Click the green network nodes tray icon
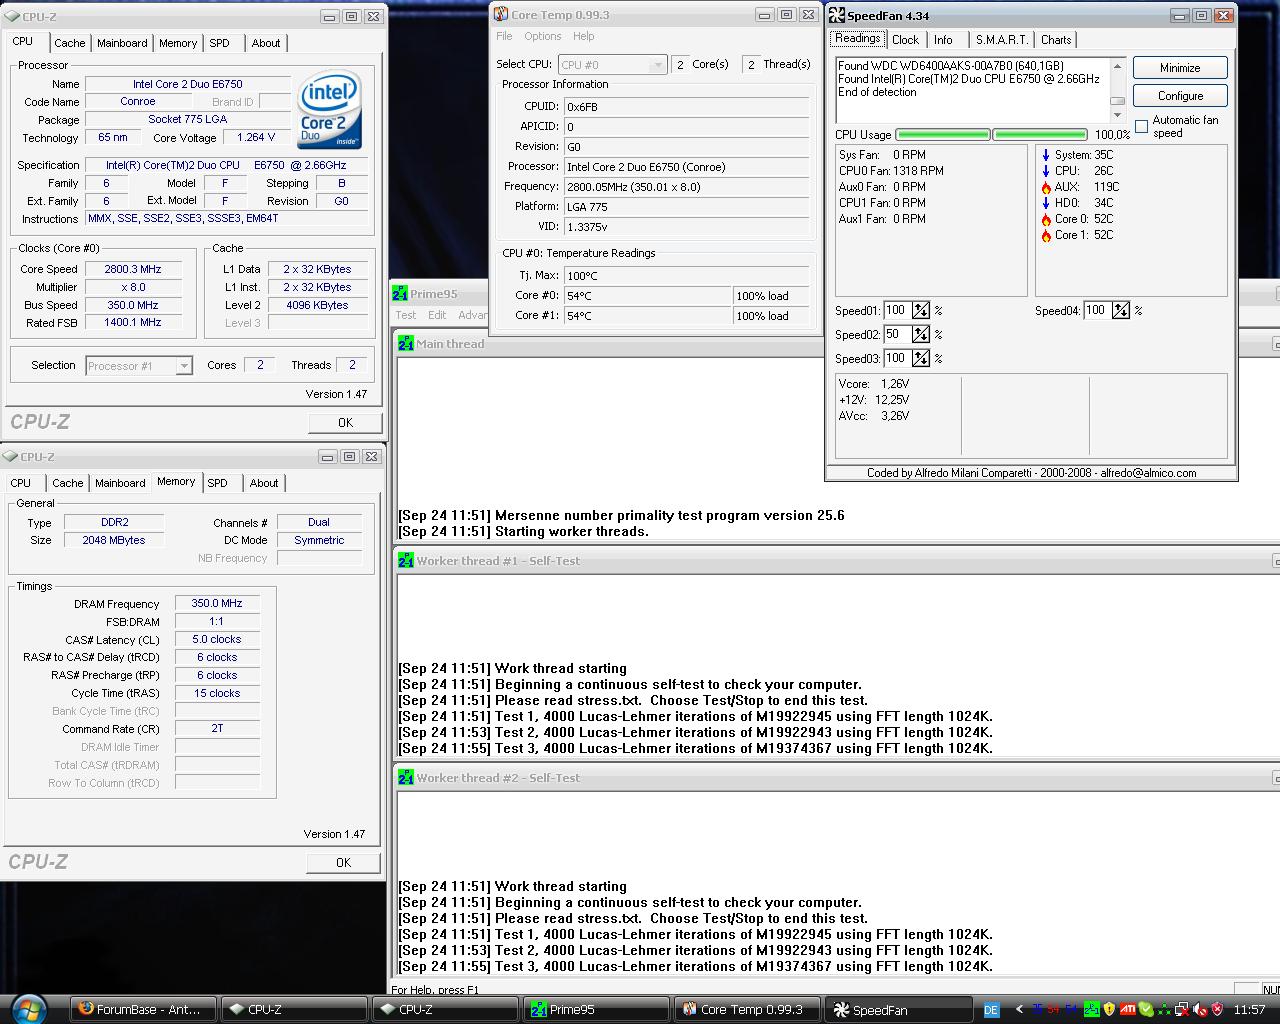This screenshot has width=1280, height=1024. coord(1164,1010)
